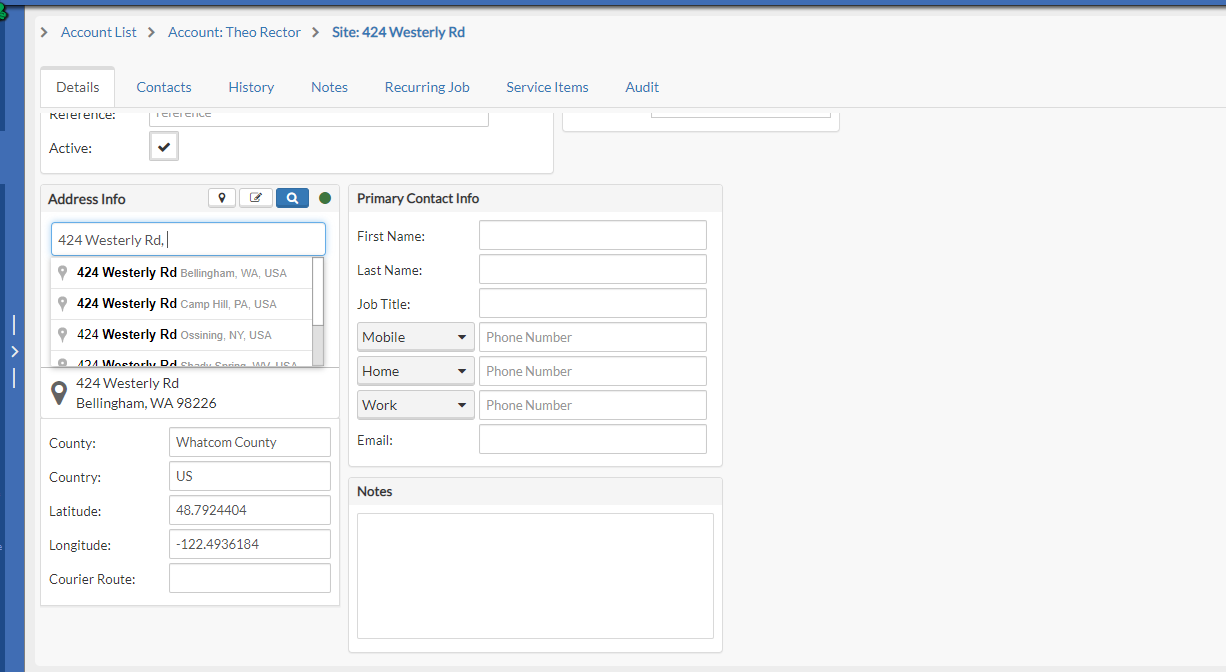Click the blue search magnifier button
This screenshot has width=1226, height=672.
tap(292, 197)
